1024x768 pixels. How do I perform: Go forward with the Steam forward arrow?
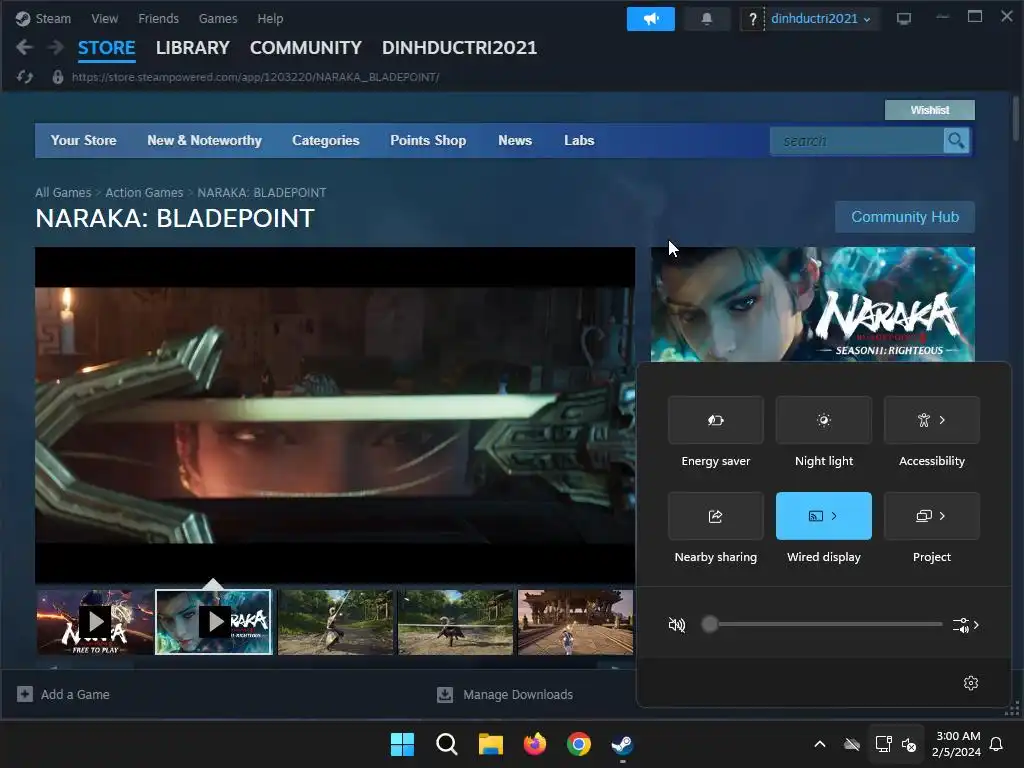point(56,47)
